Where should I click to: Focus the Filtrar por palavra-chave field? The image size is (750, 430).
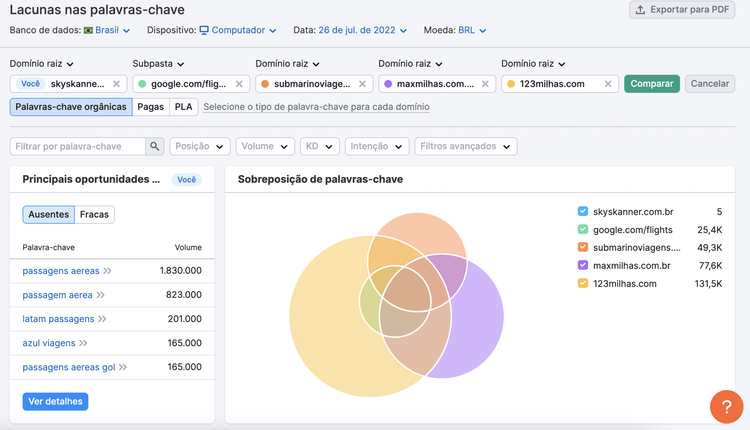coord(77,146)
